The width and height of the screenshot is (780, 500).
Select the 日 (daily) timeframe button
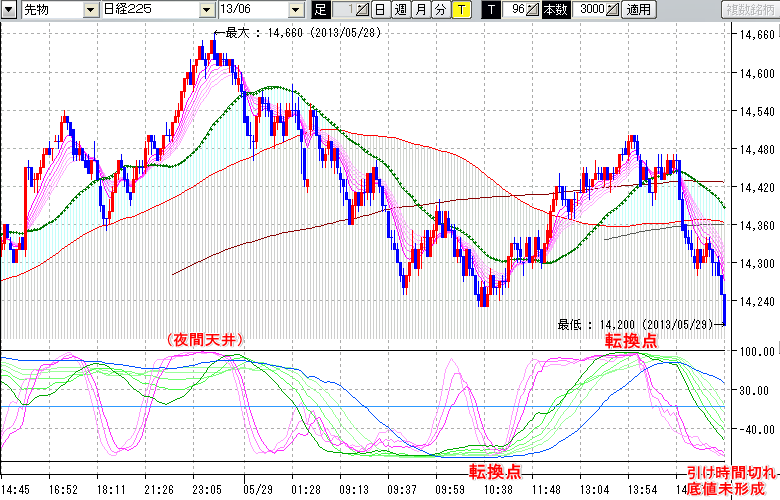click(x=380, y=10)
